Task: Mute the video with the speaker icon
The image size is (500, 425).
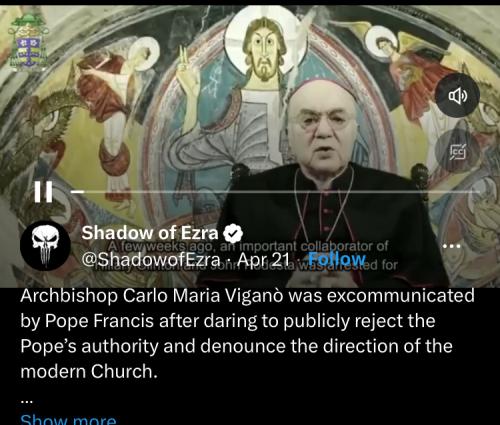Action: pyautogui.click(x=458, y=96)
